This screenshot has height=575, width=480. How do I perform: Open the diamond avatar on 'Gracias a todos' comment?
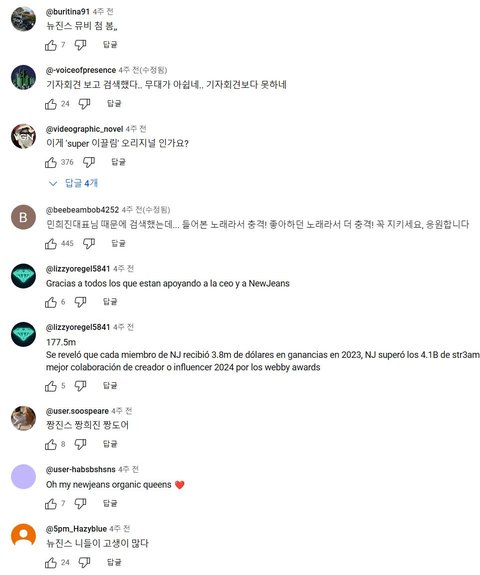(x=23, y=276)
